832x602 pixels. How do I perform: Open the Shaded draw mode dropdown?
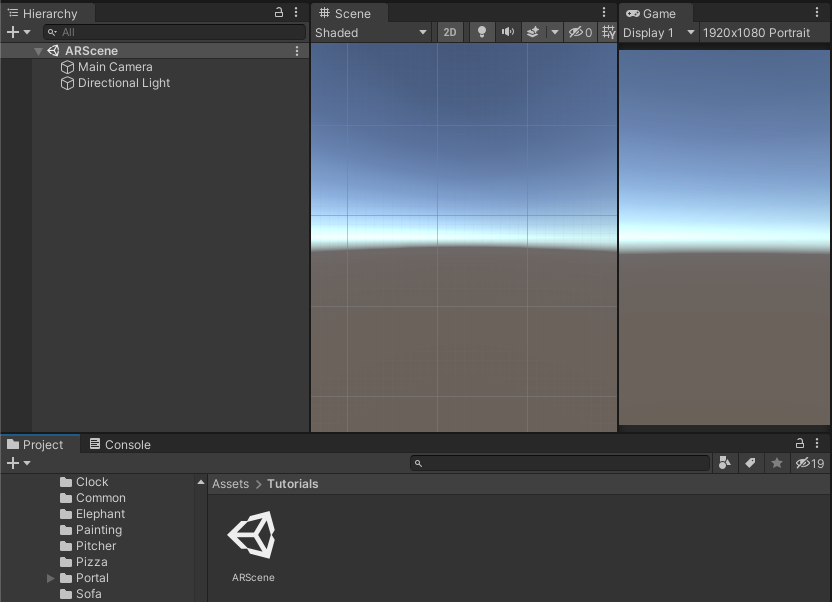click(x=371, y=32)
